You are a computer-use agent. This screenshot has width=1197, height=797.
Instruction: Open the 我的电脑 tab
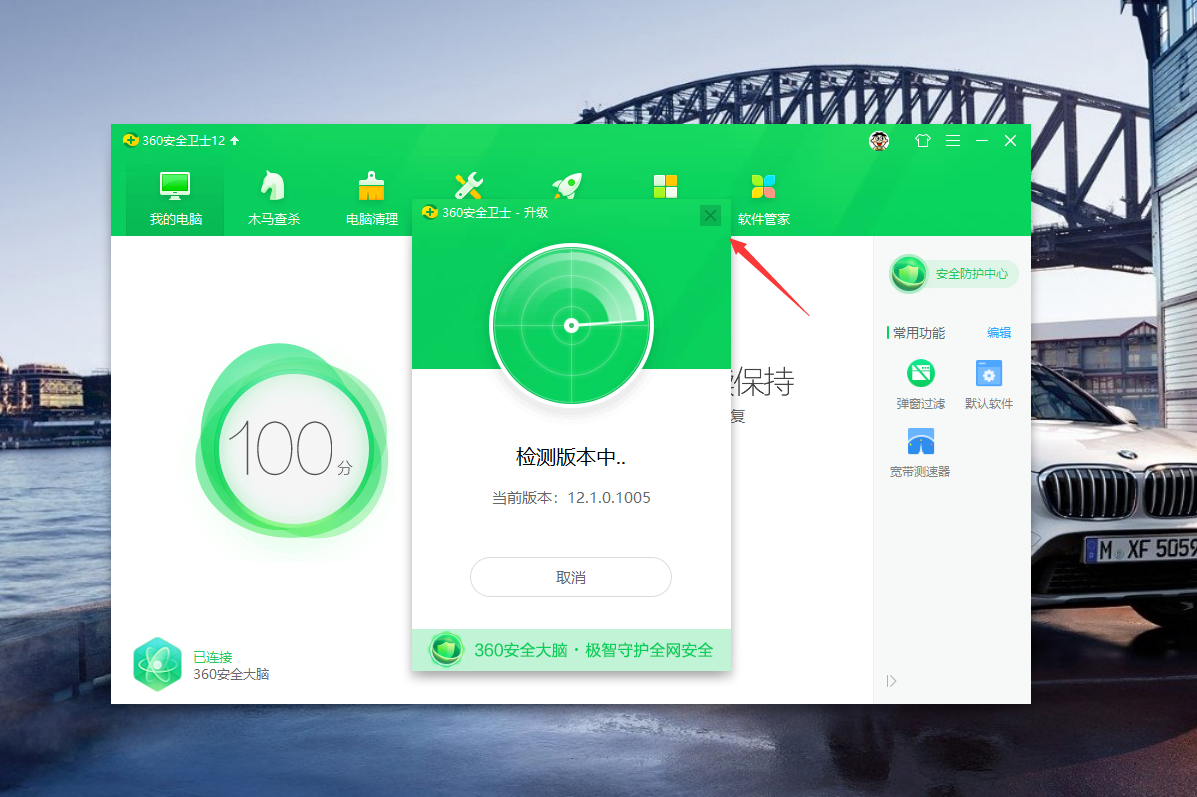coord(176,198)
